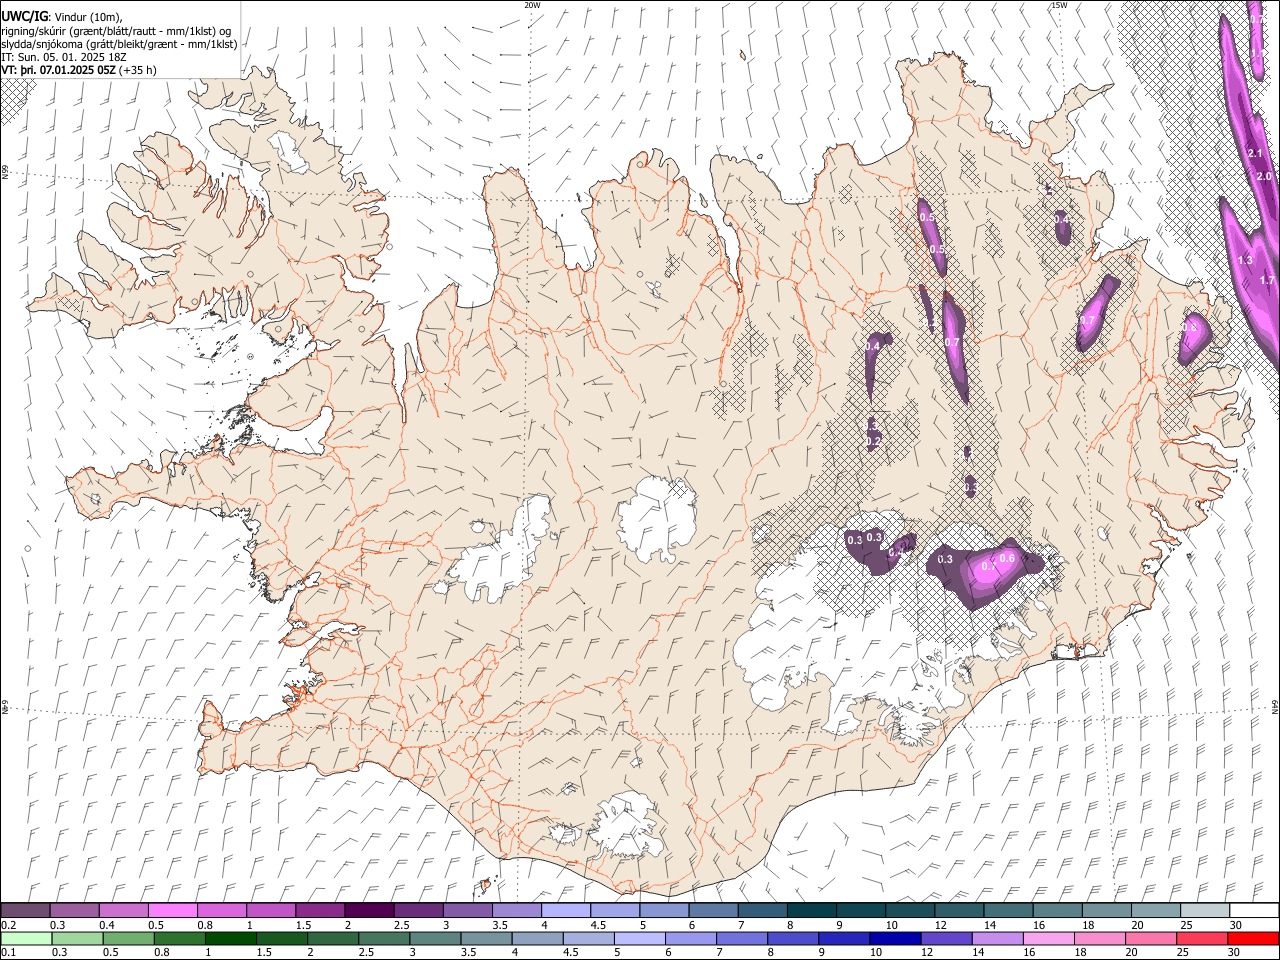This screenshot has width=1280, height=960.
Task: Select the 'rigning/skúrir (grænt/blátt/rautt' legend description line
Action: pos(115,30)
